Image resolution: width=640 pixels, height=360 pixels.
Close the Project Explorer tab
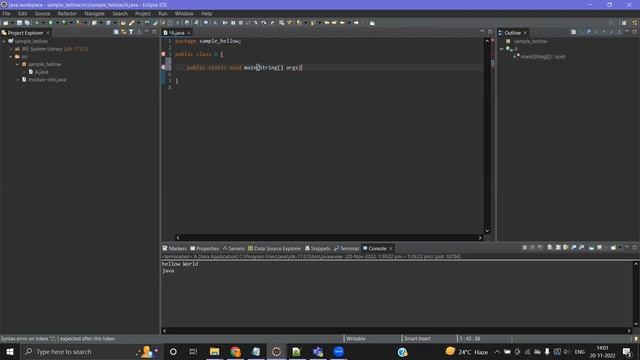tap(48, 33)
